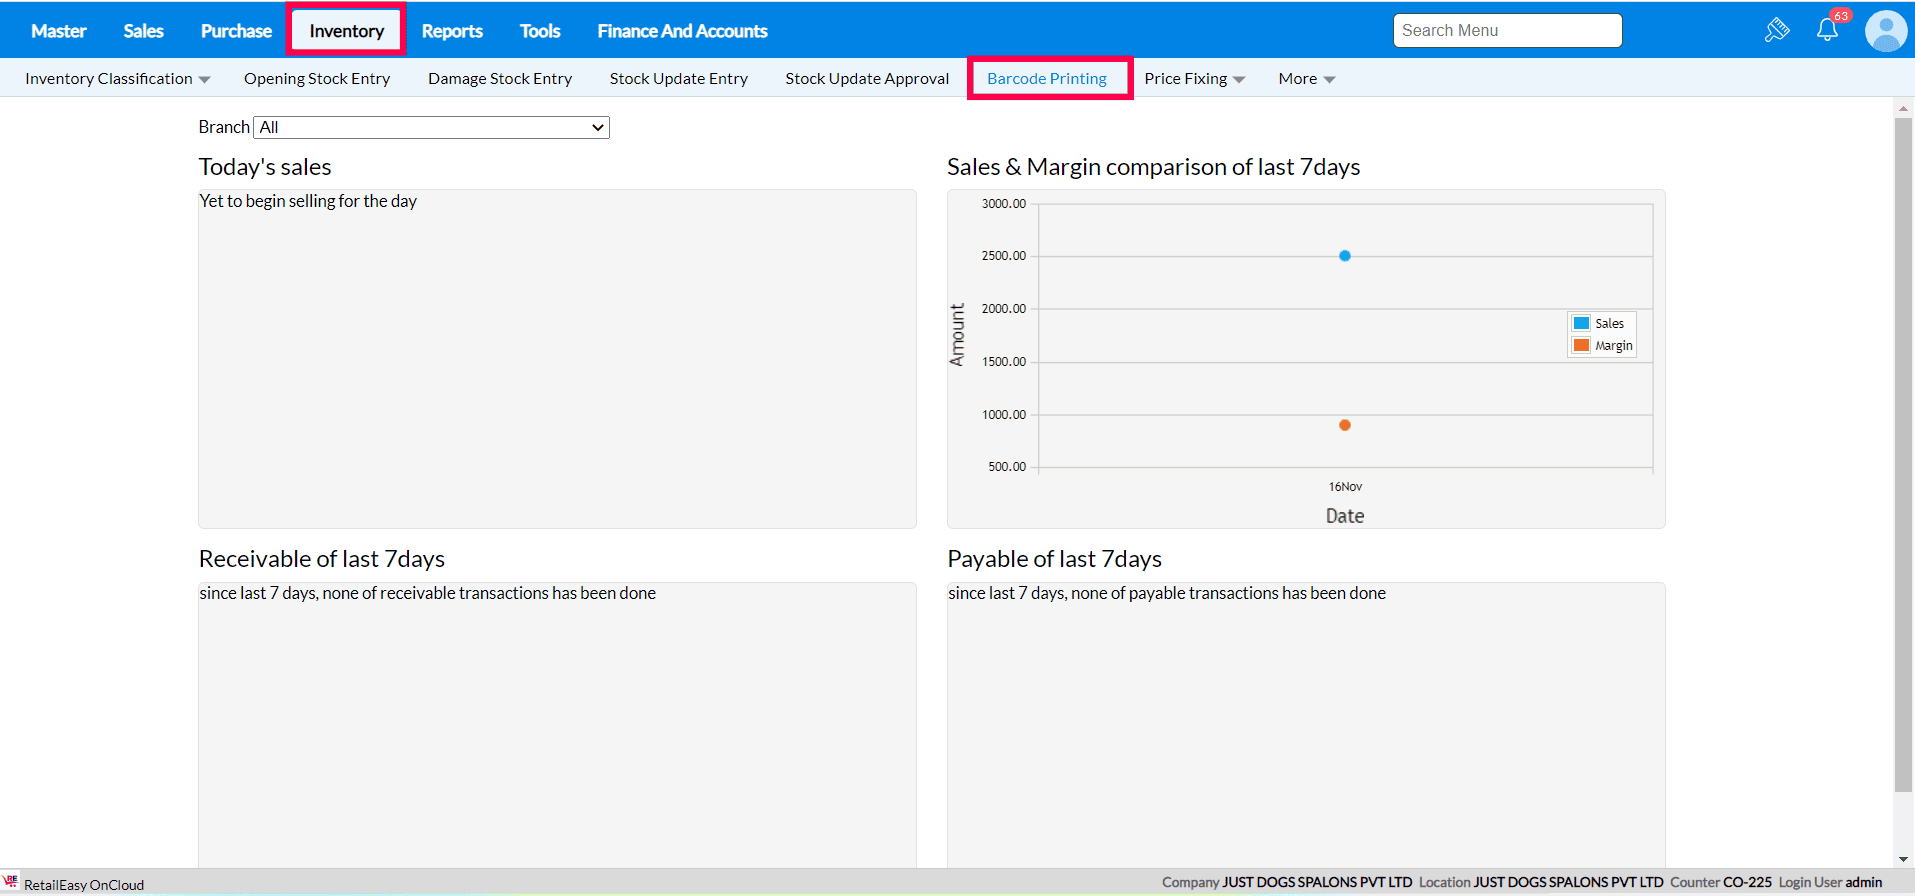The width and height of the screenshot is (1915, 896).
Task: Expand the More menu
Action: click(1306, 79)
